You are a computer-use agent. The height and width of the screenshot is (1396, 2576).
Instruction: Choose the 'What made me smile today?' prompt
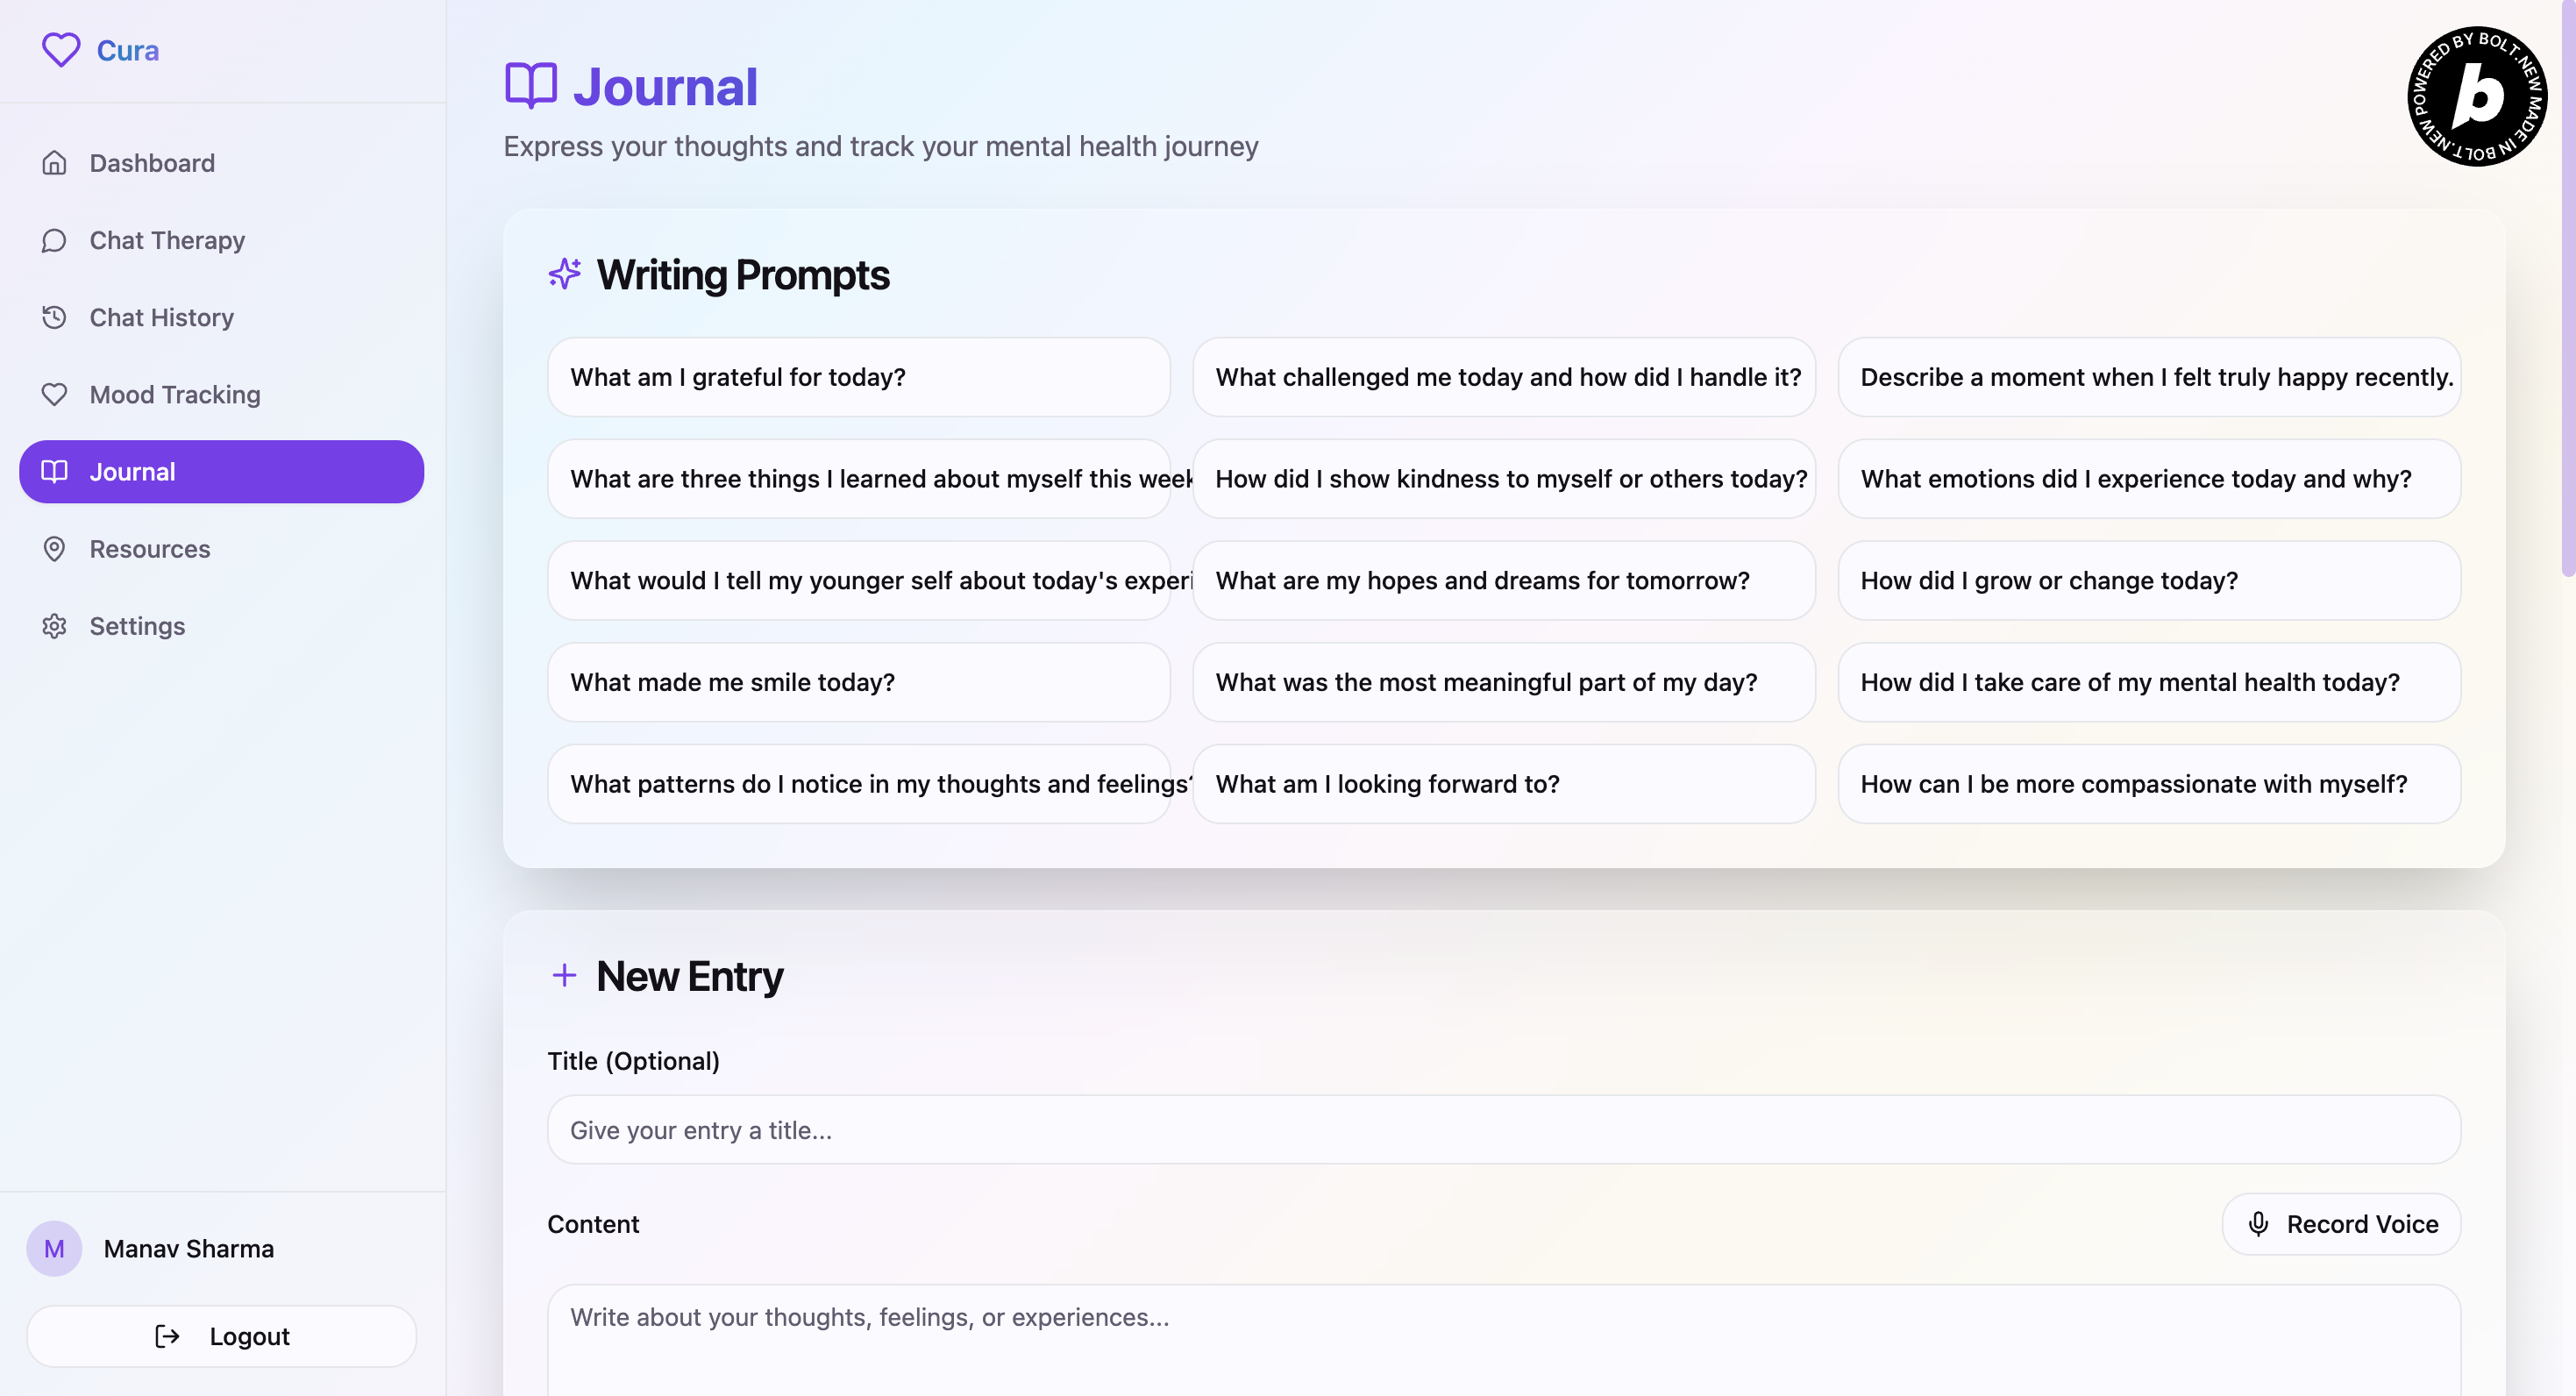[x=858, y=682]
